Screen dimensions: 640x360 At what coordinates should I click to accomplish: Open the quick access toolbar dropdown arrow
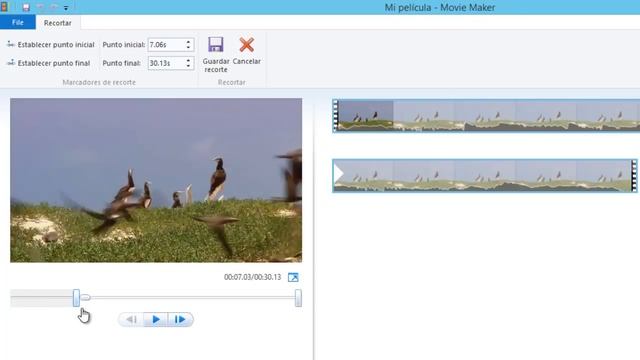pyautogui.click(x=66, y=8)
